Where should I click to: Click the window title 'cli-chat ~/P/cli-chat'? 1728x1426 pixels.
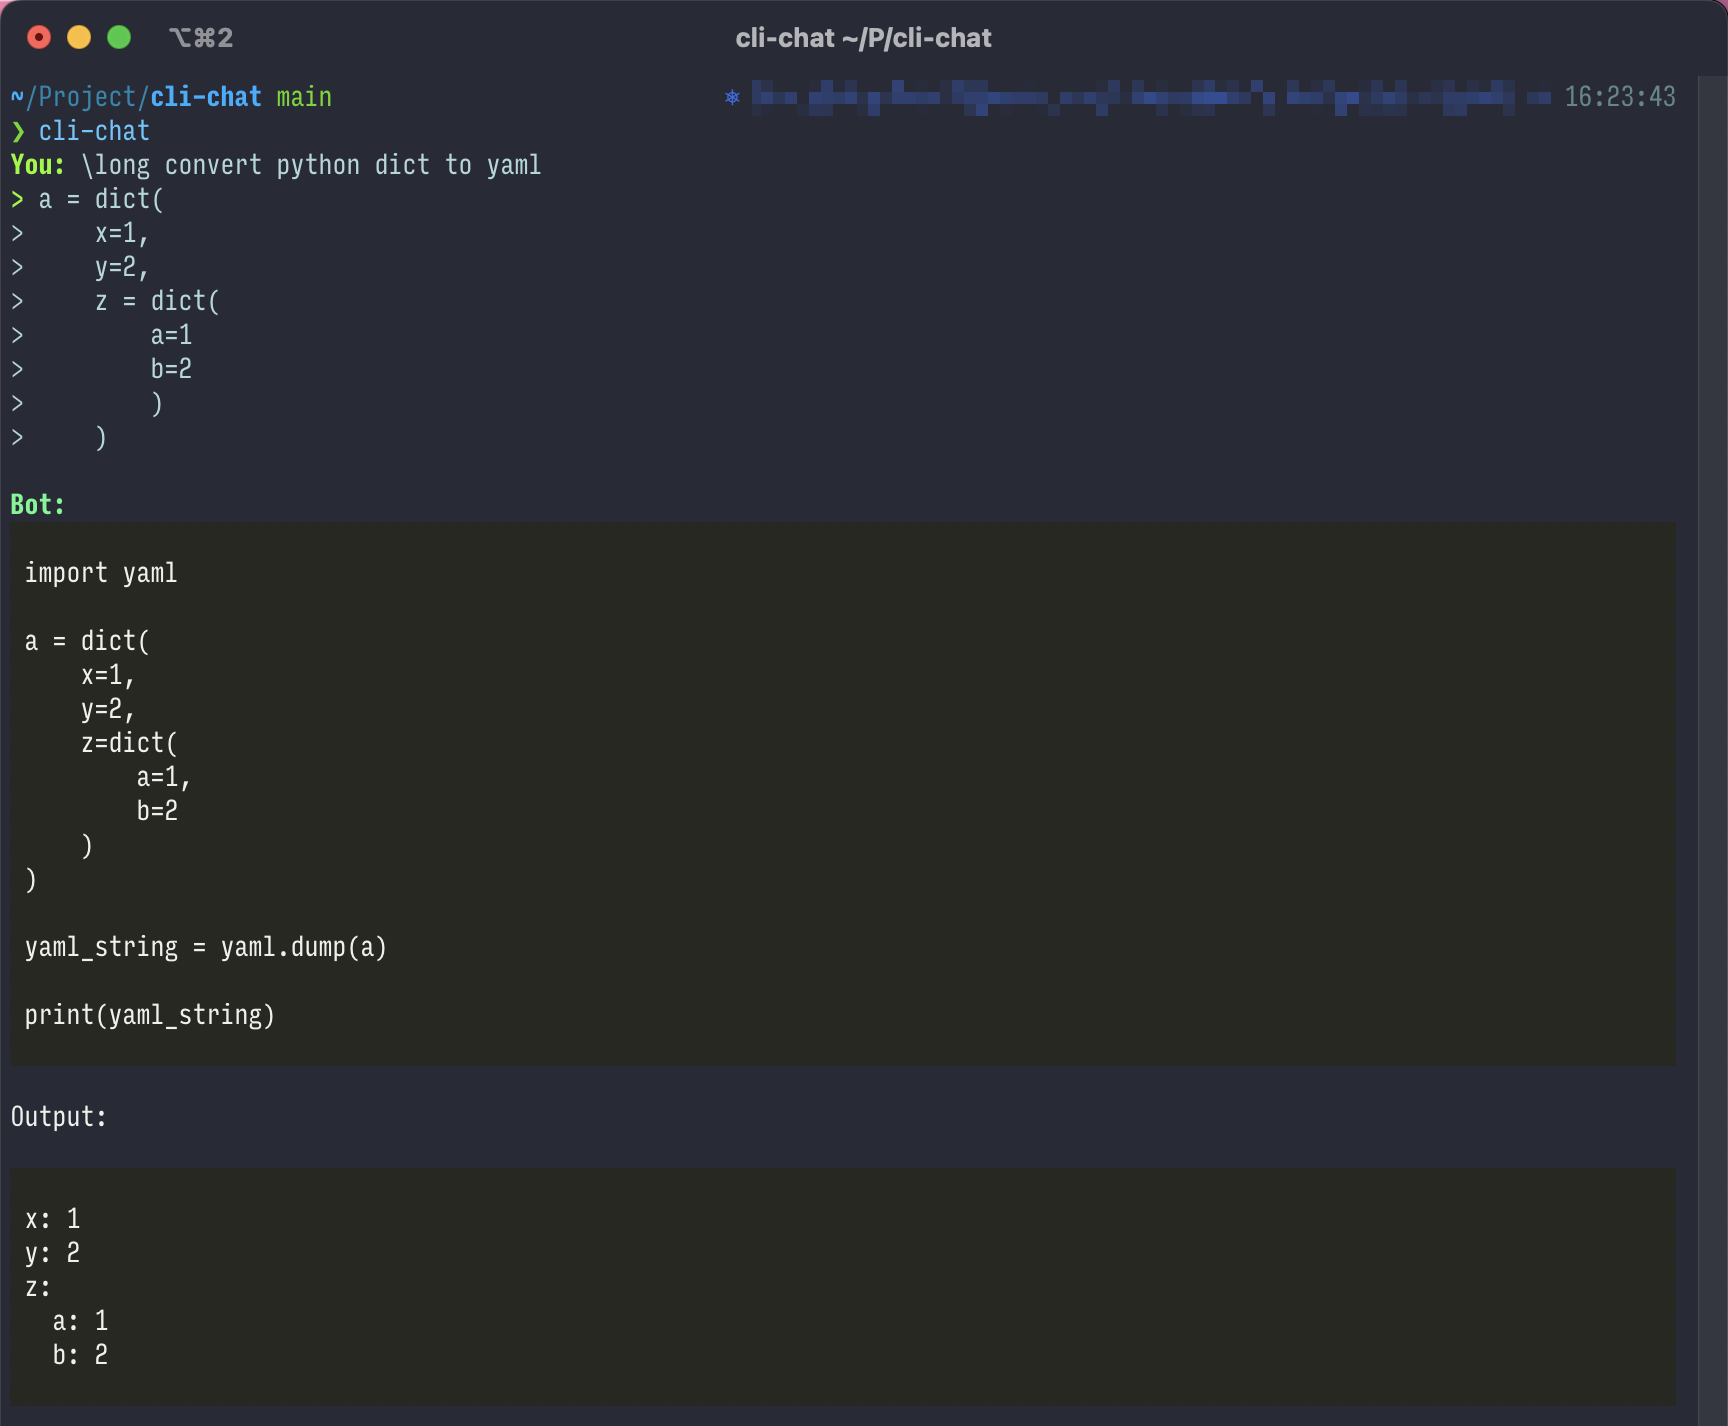(x=863, y=38)
